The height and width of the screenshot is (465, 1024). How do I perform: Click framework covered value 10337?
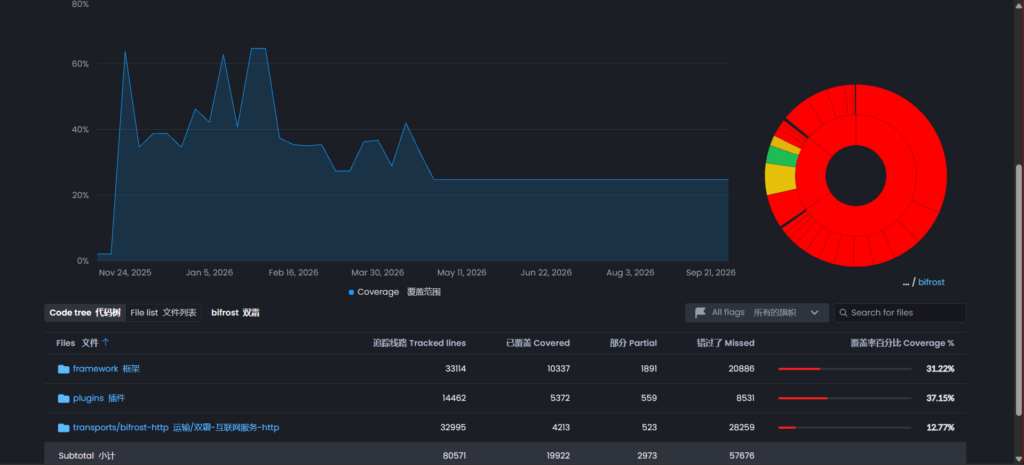pos(558,369)
